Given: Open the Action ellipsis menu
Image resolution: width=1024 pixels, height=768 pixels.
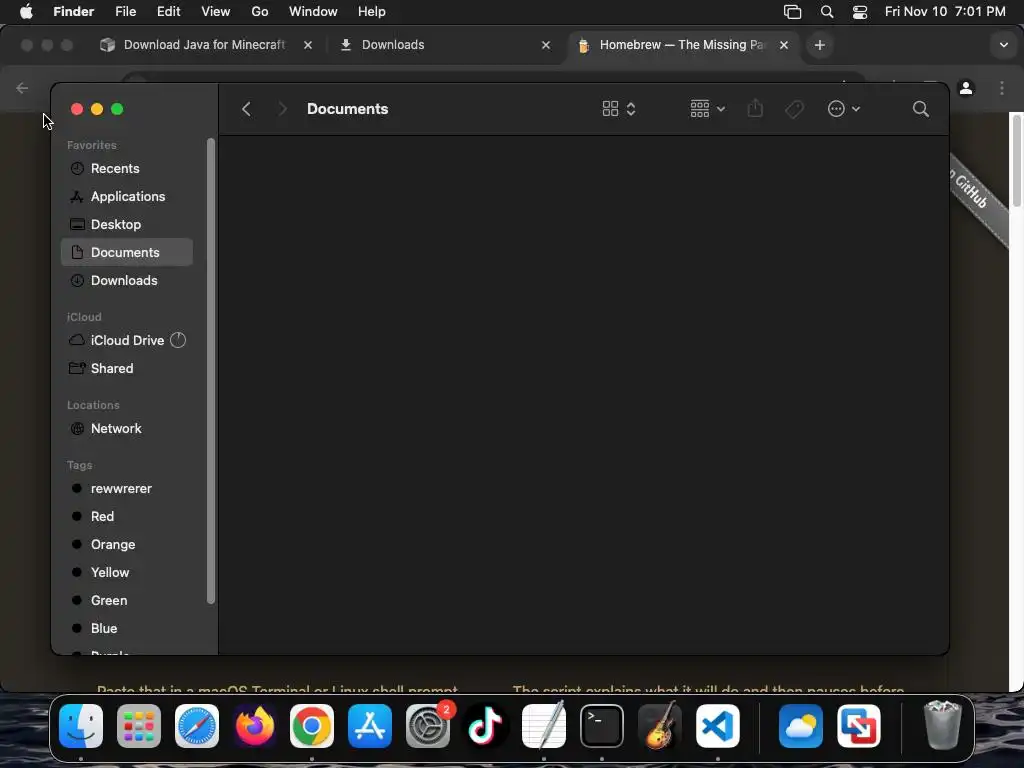Looking at the screenshot, I should tap(843, 109).
